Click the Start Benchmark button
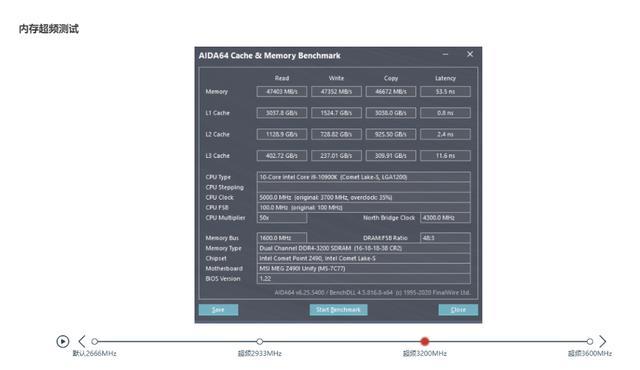The height and width of the screenshot is (370, 640). (x=338, y=310)
